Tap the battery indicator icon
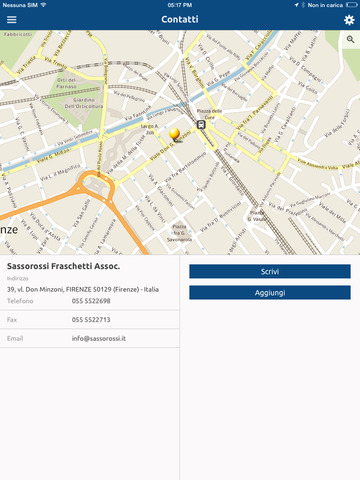This screenshot has width=360, height=480. click(x=352, y=5)
